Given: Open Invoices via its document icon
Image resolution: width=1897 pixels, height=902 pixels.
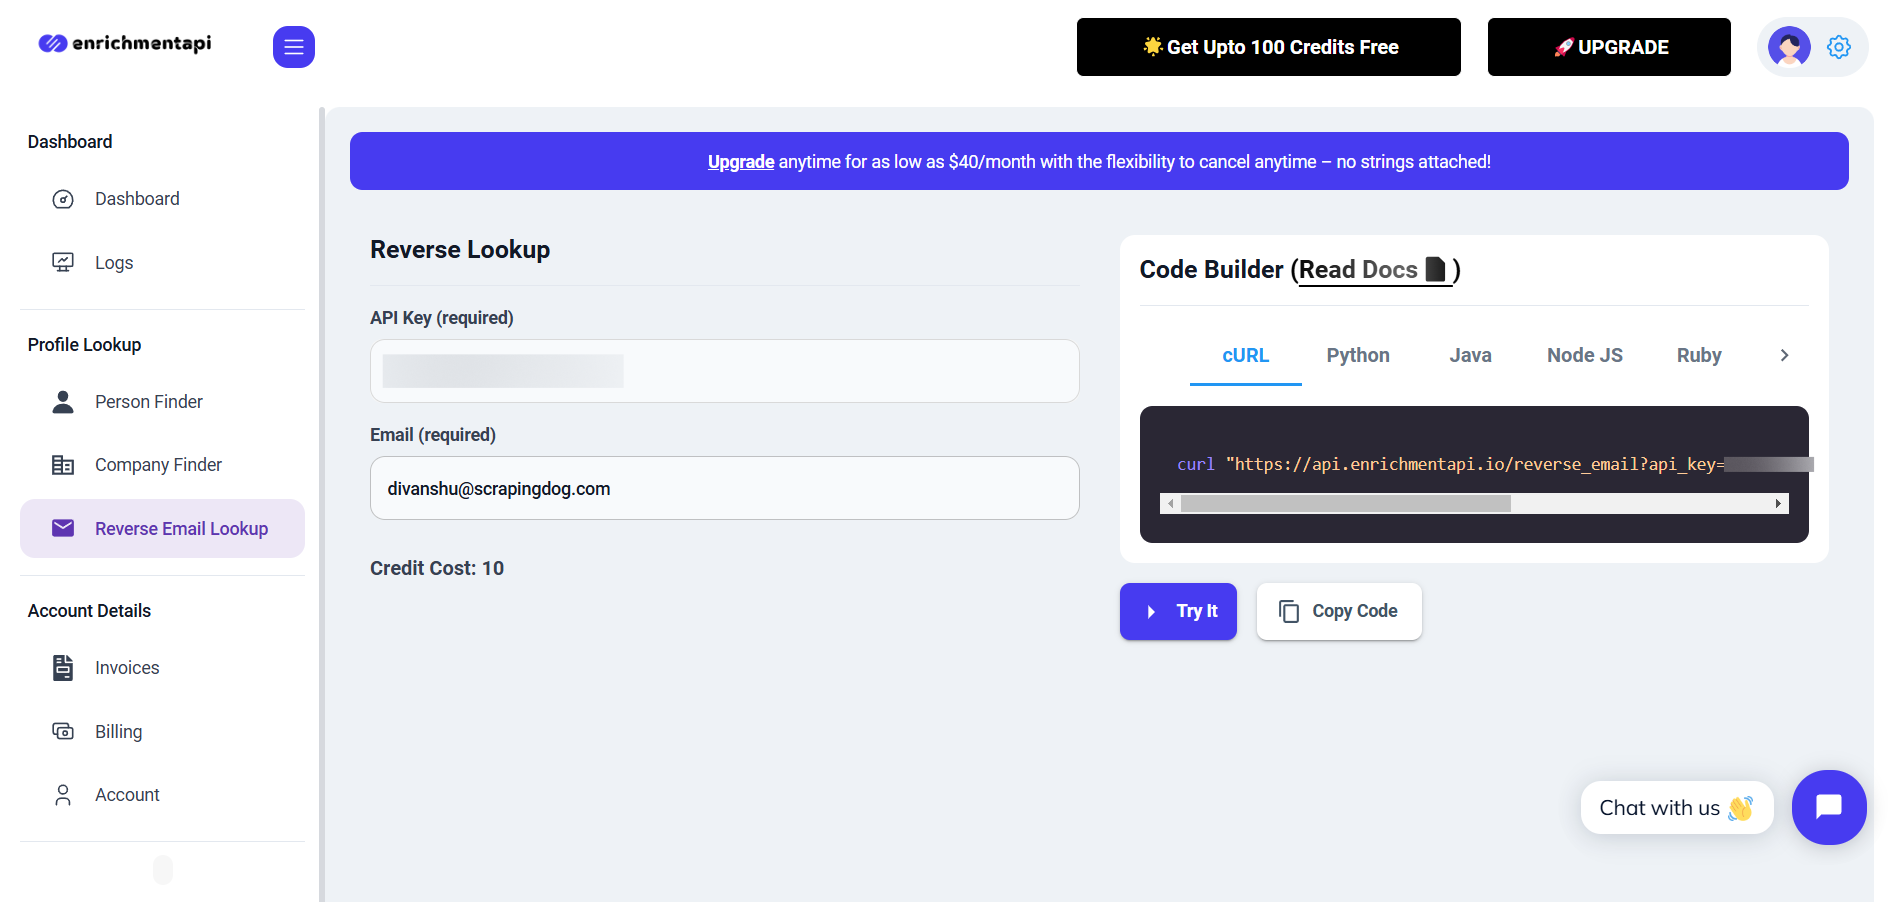Looking at the screenshot, I should pyautogui.click(x=63, y=667).
